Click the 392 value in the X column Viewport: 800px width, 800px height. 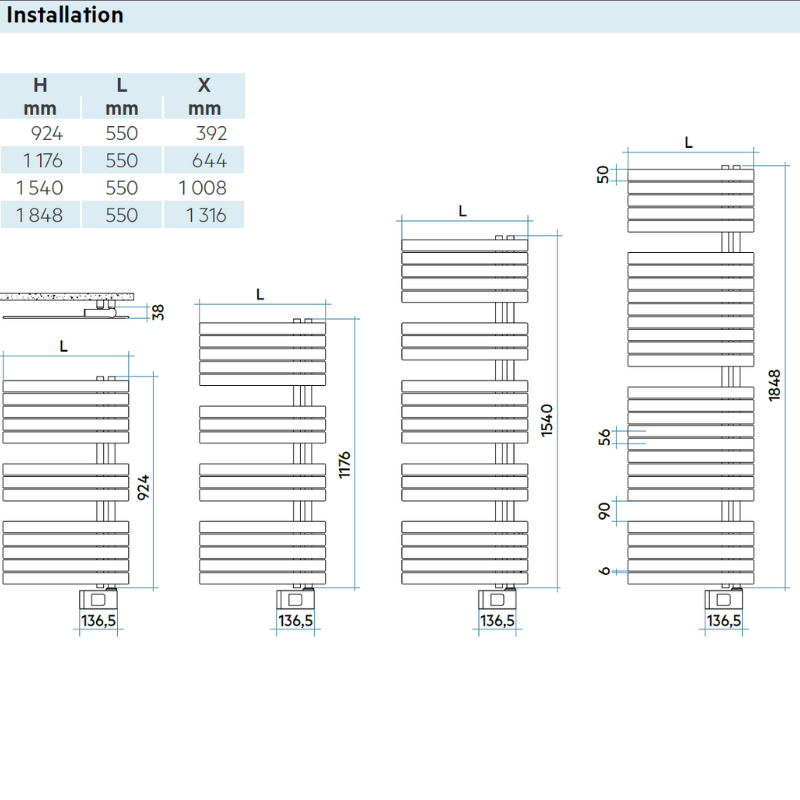pyautogui.click(x=211, y=133)
